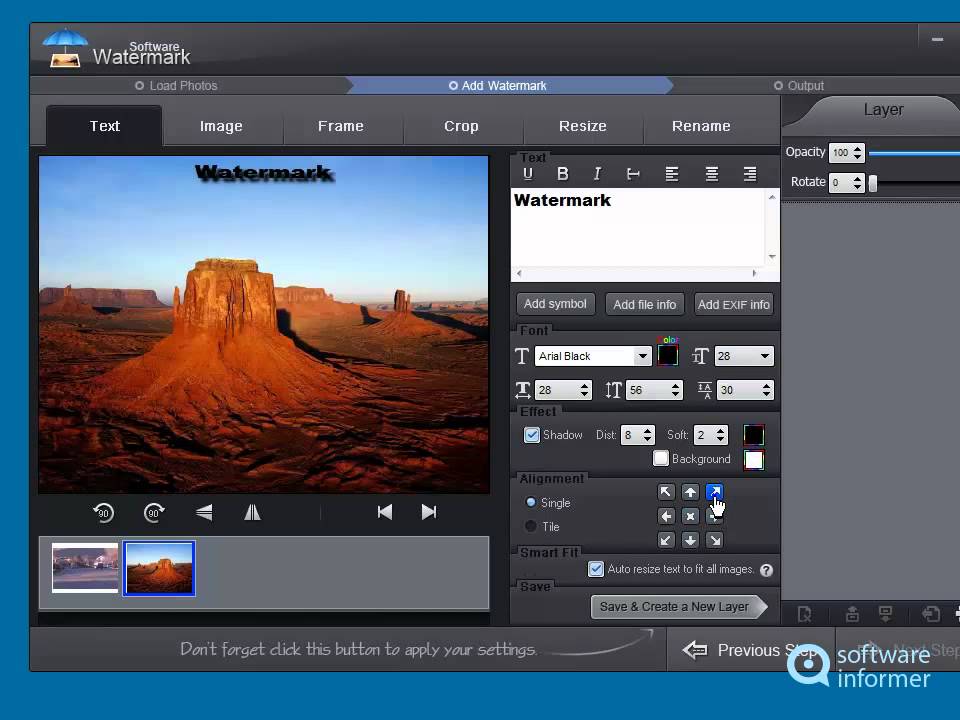960x720 pixels.
Task: Select Single alignment mode
Action: click(x=531, y=502)
